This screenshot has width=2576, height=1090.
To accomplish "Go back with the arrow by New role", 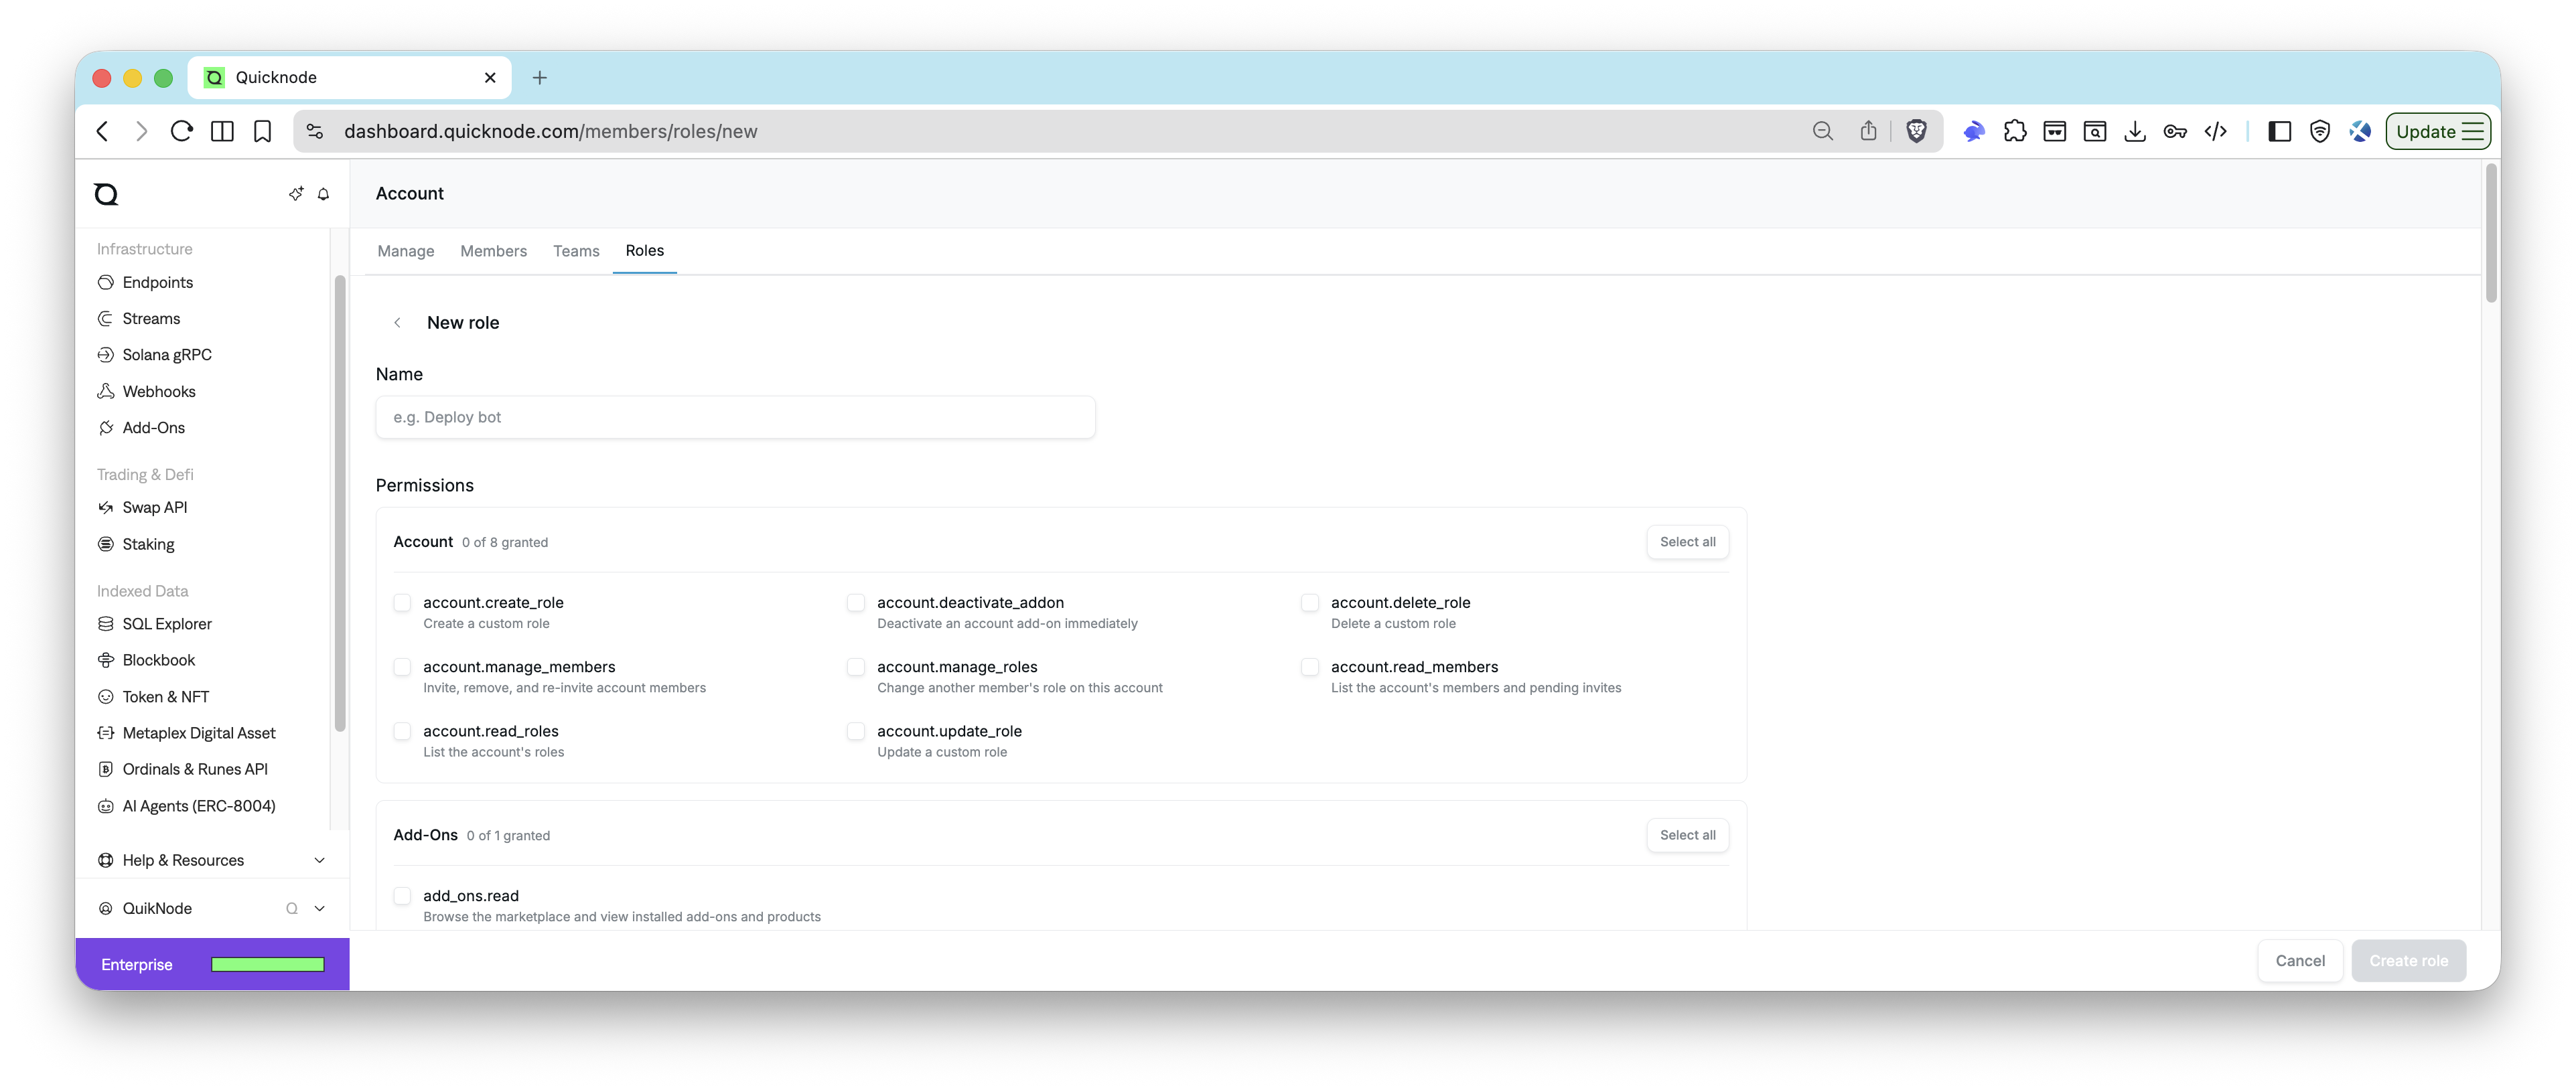I will coord(397,322).
